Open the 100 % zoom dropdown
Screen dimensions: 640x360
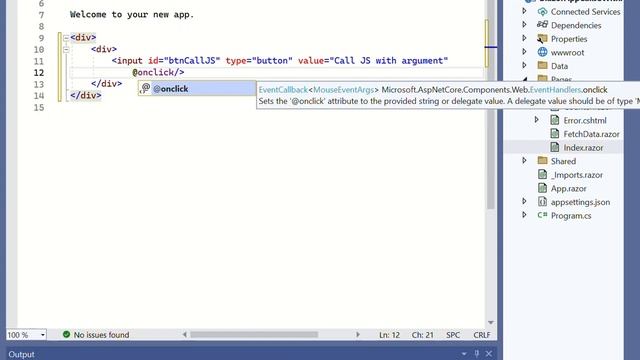pyautogui.click(x=42, y=335)
